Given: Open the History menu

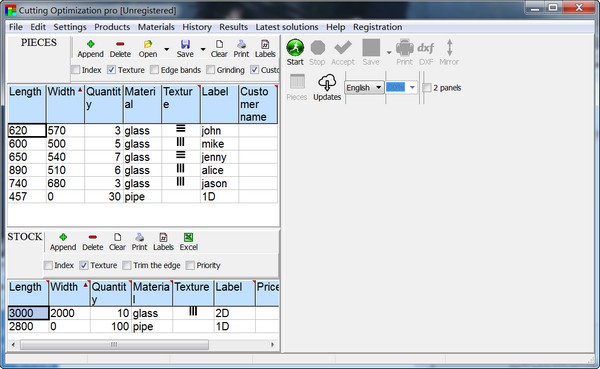Looking at the screenshot, I should coord(197,27).
